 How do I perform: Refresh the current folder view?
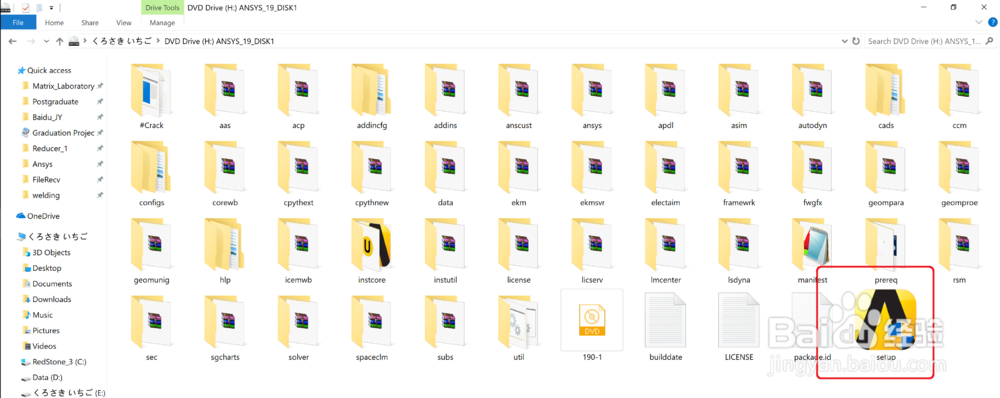pos(856,41)
